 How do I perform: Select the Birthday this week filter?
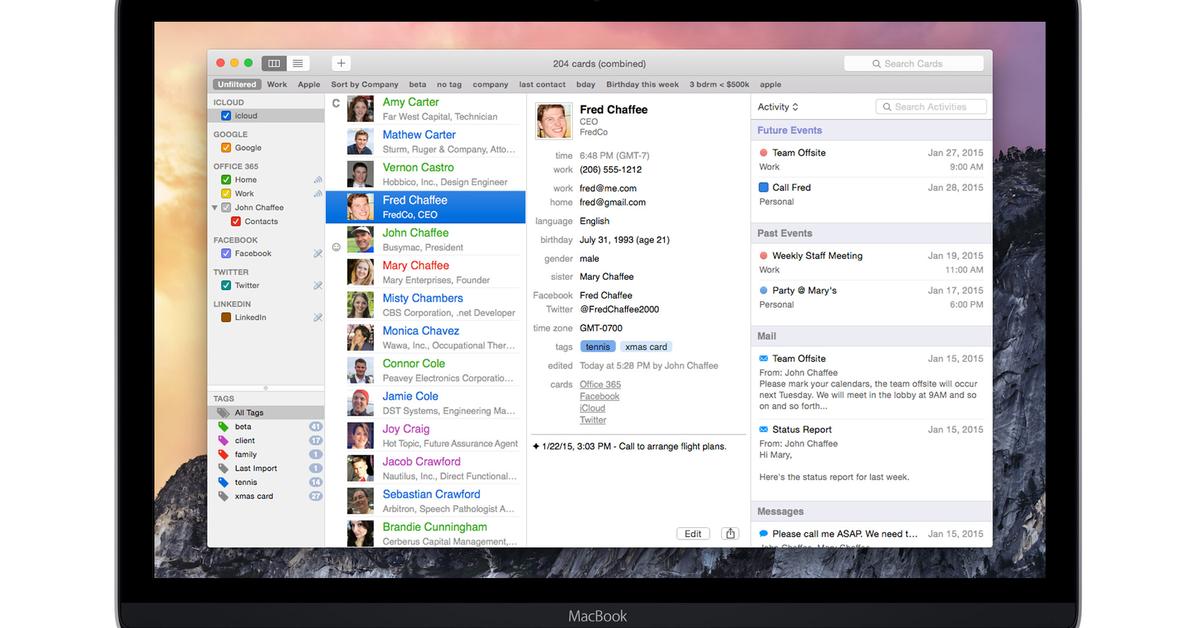(642, 85)
